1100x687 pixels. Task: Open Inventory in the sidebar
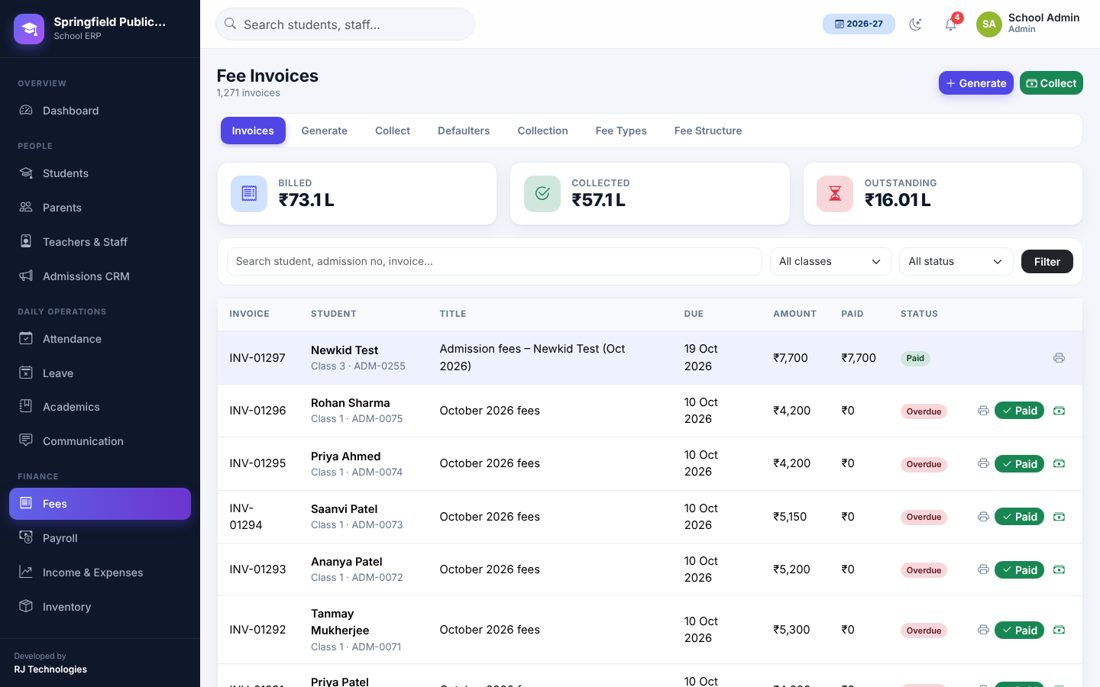coord(100,606)
